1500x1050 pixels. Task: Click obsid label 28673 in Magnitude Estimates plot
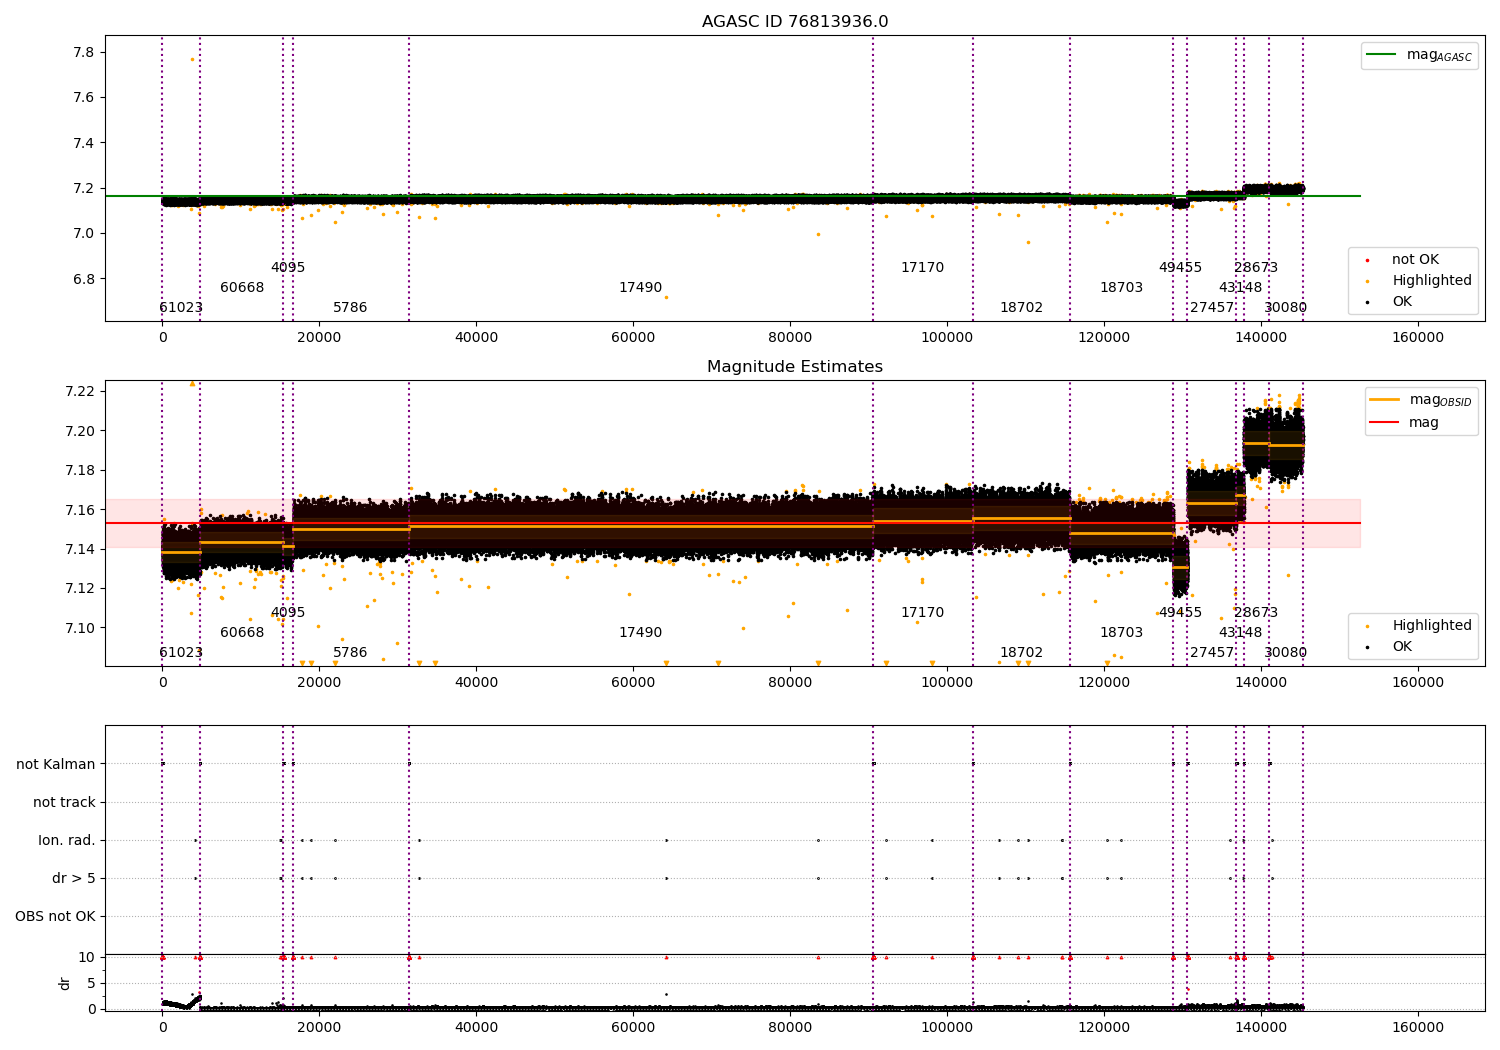pyautogui.click(x=1256, y=613)
